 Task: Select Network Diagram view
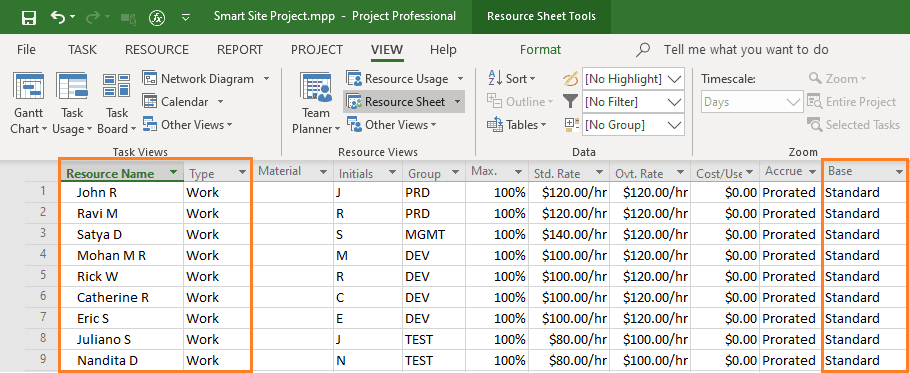tap(199, 79)
